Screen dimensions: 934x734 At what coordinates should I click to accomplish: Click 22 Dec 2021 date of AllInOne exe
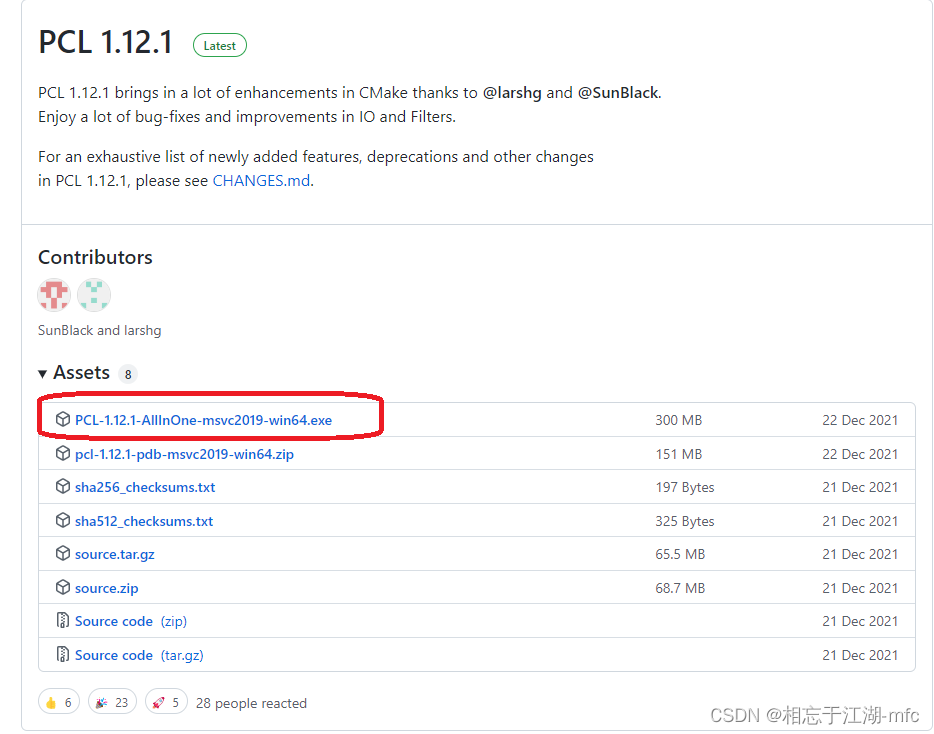pos(860,420)
